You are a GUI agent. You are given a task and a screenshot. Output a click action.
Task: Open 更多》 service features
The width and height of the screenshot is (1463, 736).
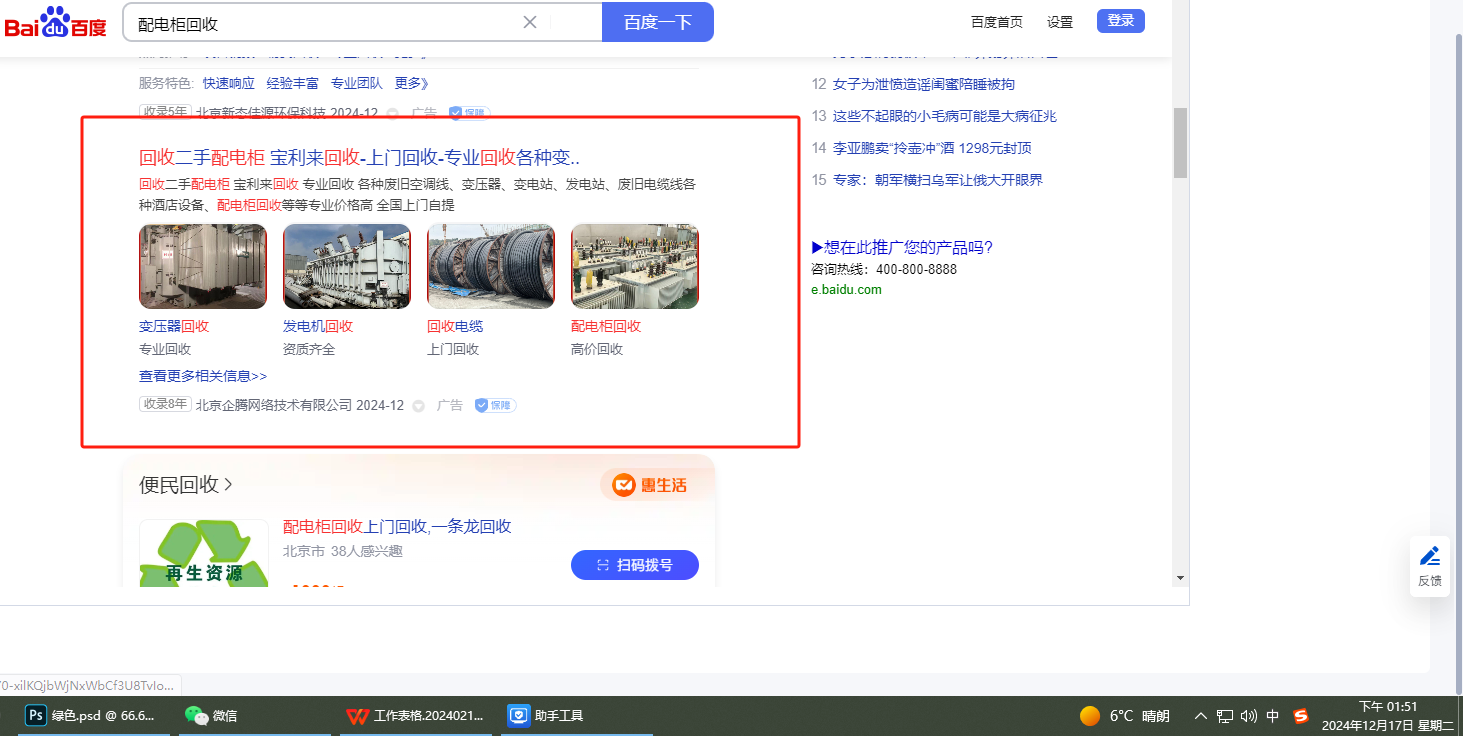[411, 83]
